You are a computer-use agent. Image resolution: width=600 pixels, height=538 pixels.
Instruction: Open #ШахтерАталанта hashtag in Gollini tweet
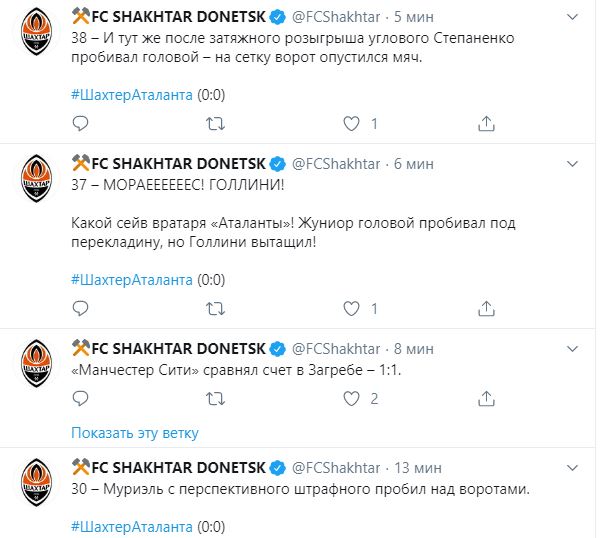(132, 280)
